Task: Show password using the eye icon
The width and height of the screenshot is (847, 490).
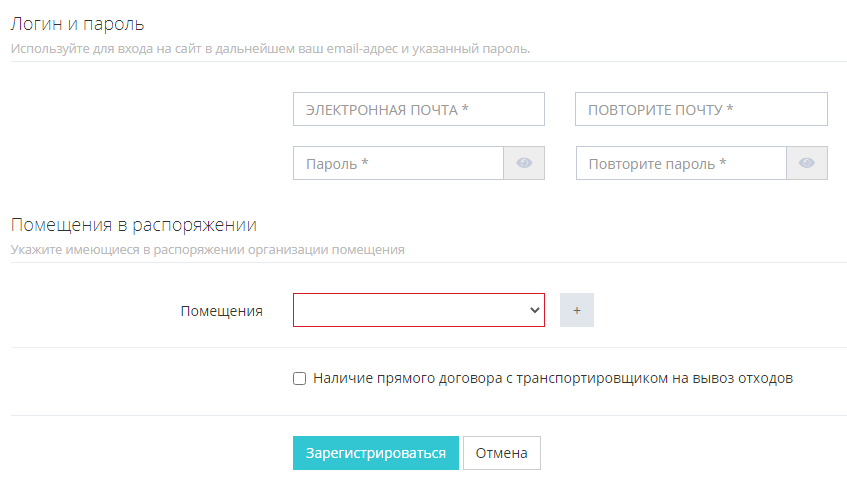Action: 524,163
